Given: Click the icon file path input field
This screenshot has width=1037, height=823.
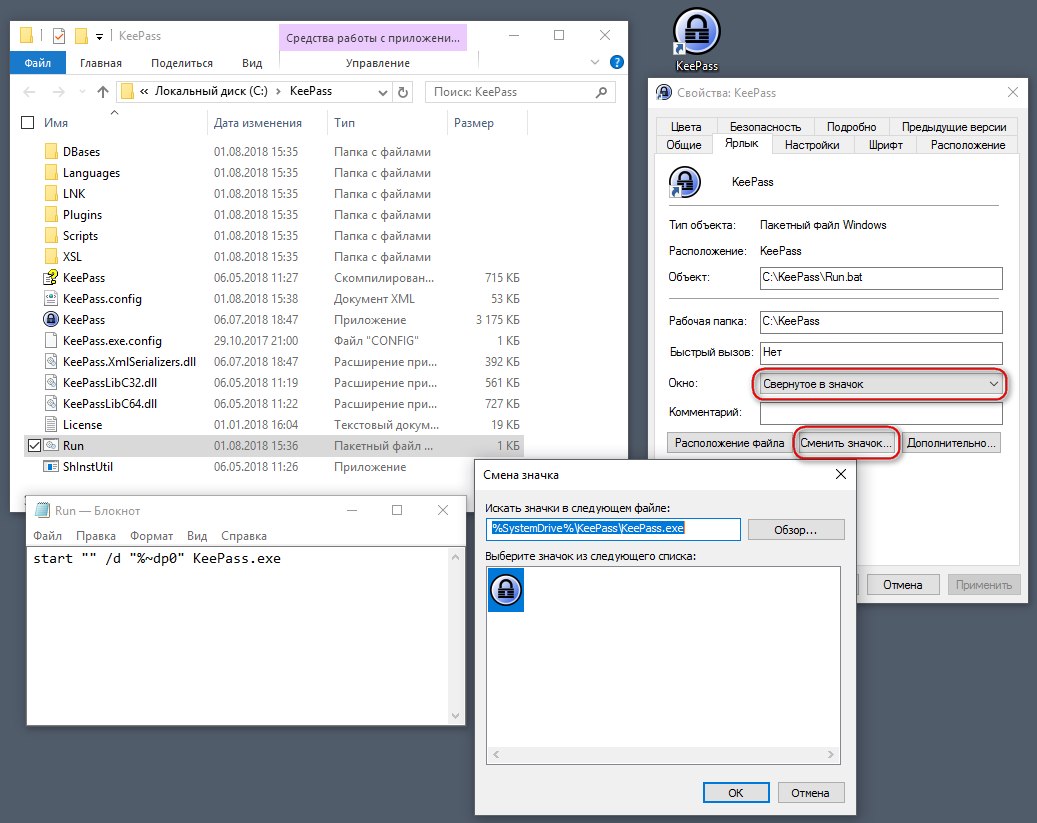Looking at the screenshot, I should pyautogui.click(x=613, y=529).
